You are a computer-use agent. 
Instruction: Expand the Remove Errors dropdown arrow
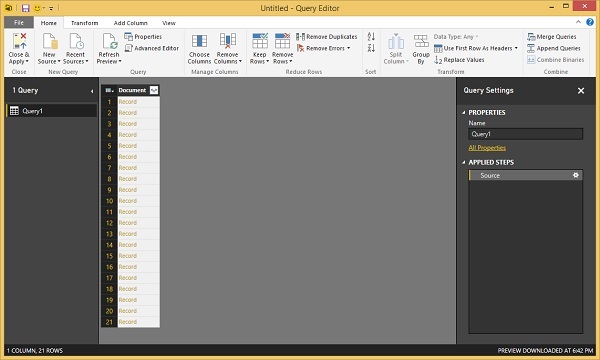349,48
